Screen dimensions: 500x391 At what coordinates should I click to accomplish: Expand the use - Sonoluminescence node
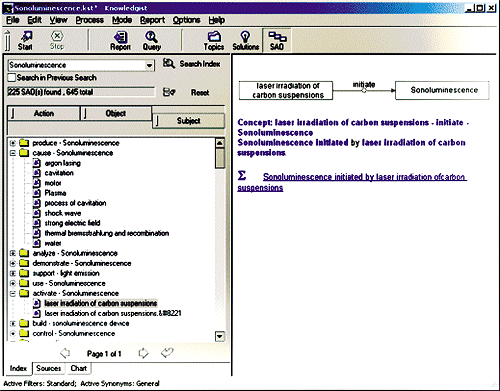click(13, 283)
